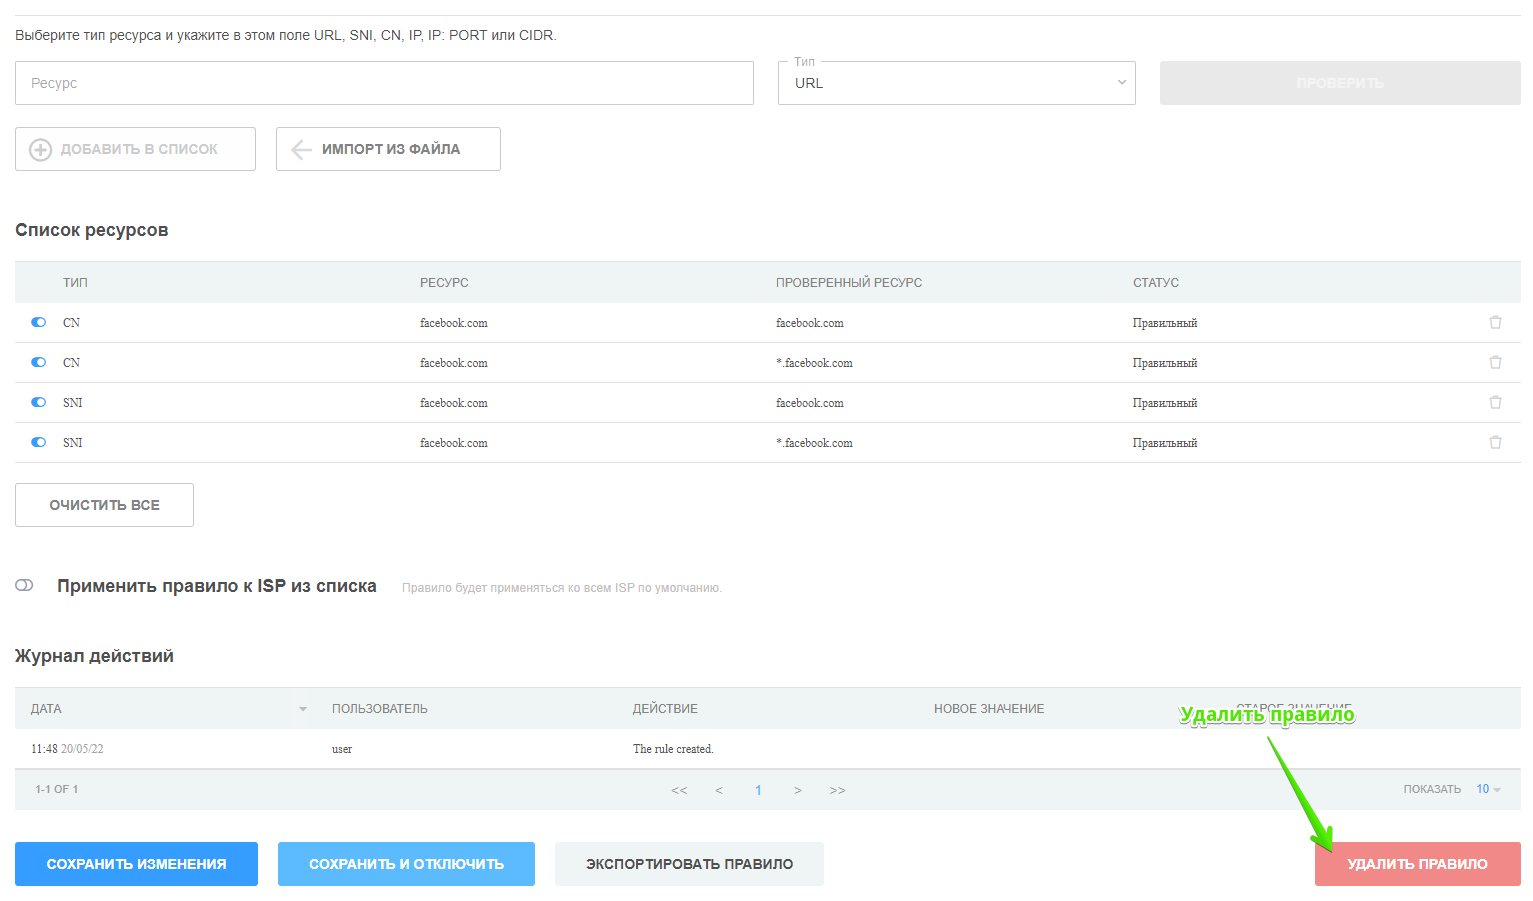Click into the 'Ресурс' input field
Screen dimensions: 1533x901
[384, 83]
